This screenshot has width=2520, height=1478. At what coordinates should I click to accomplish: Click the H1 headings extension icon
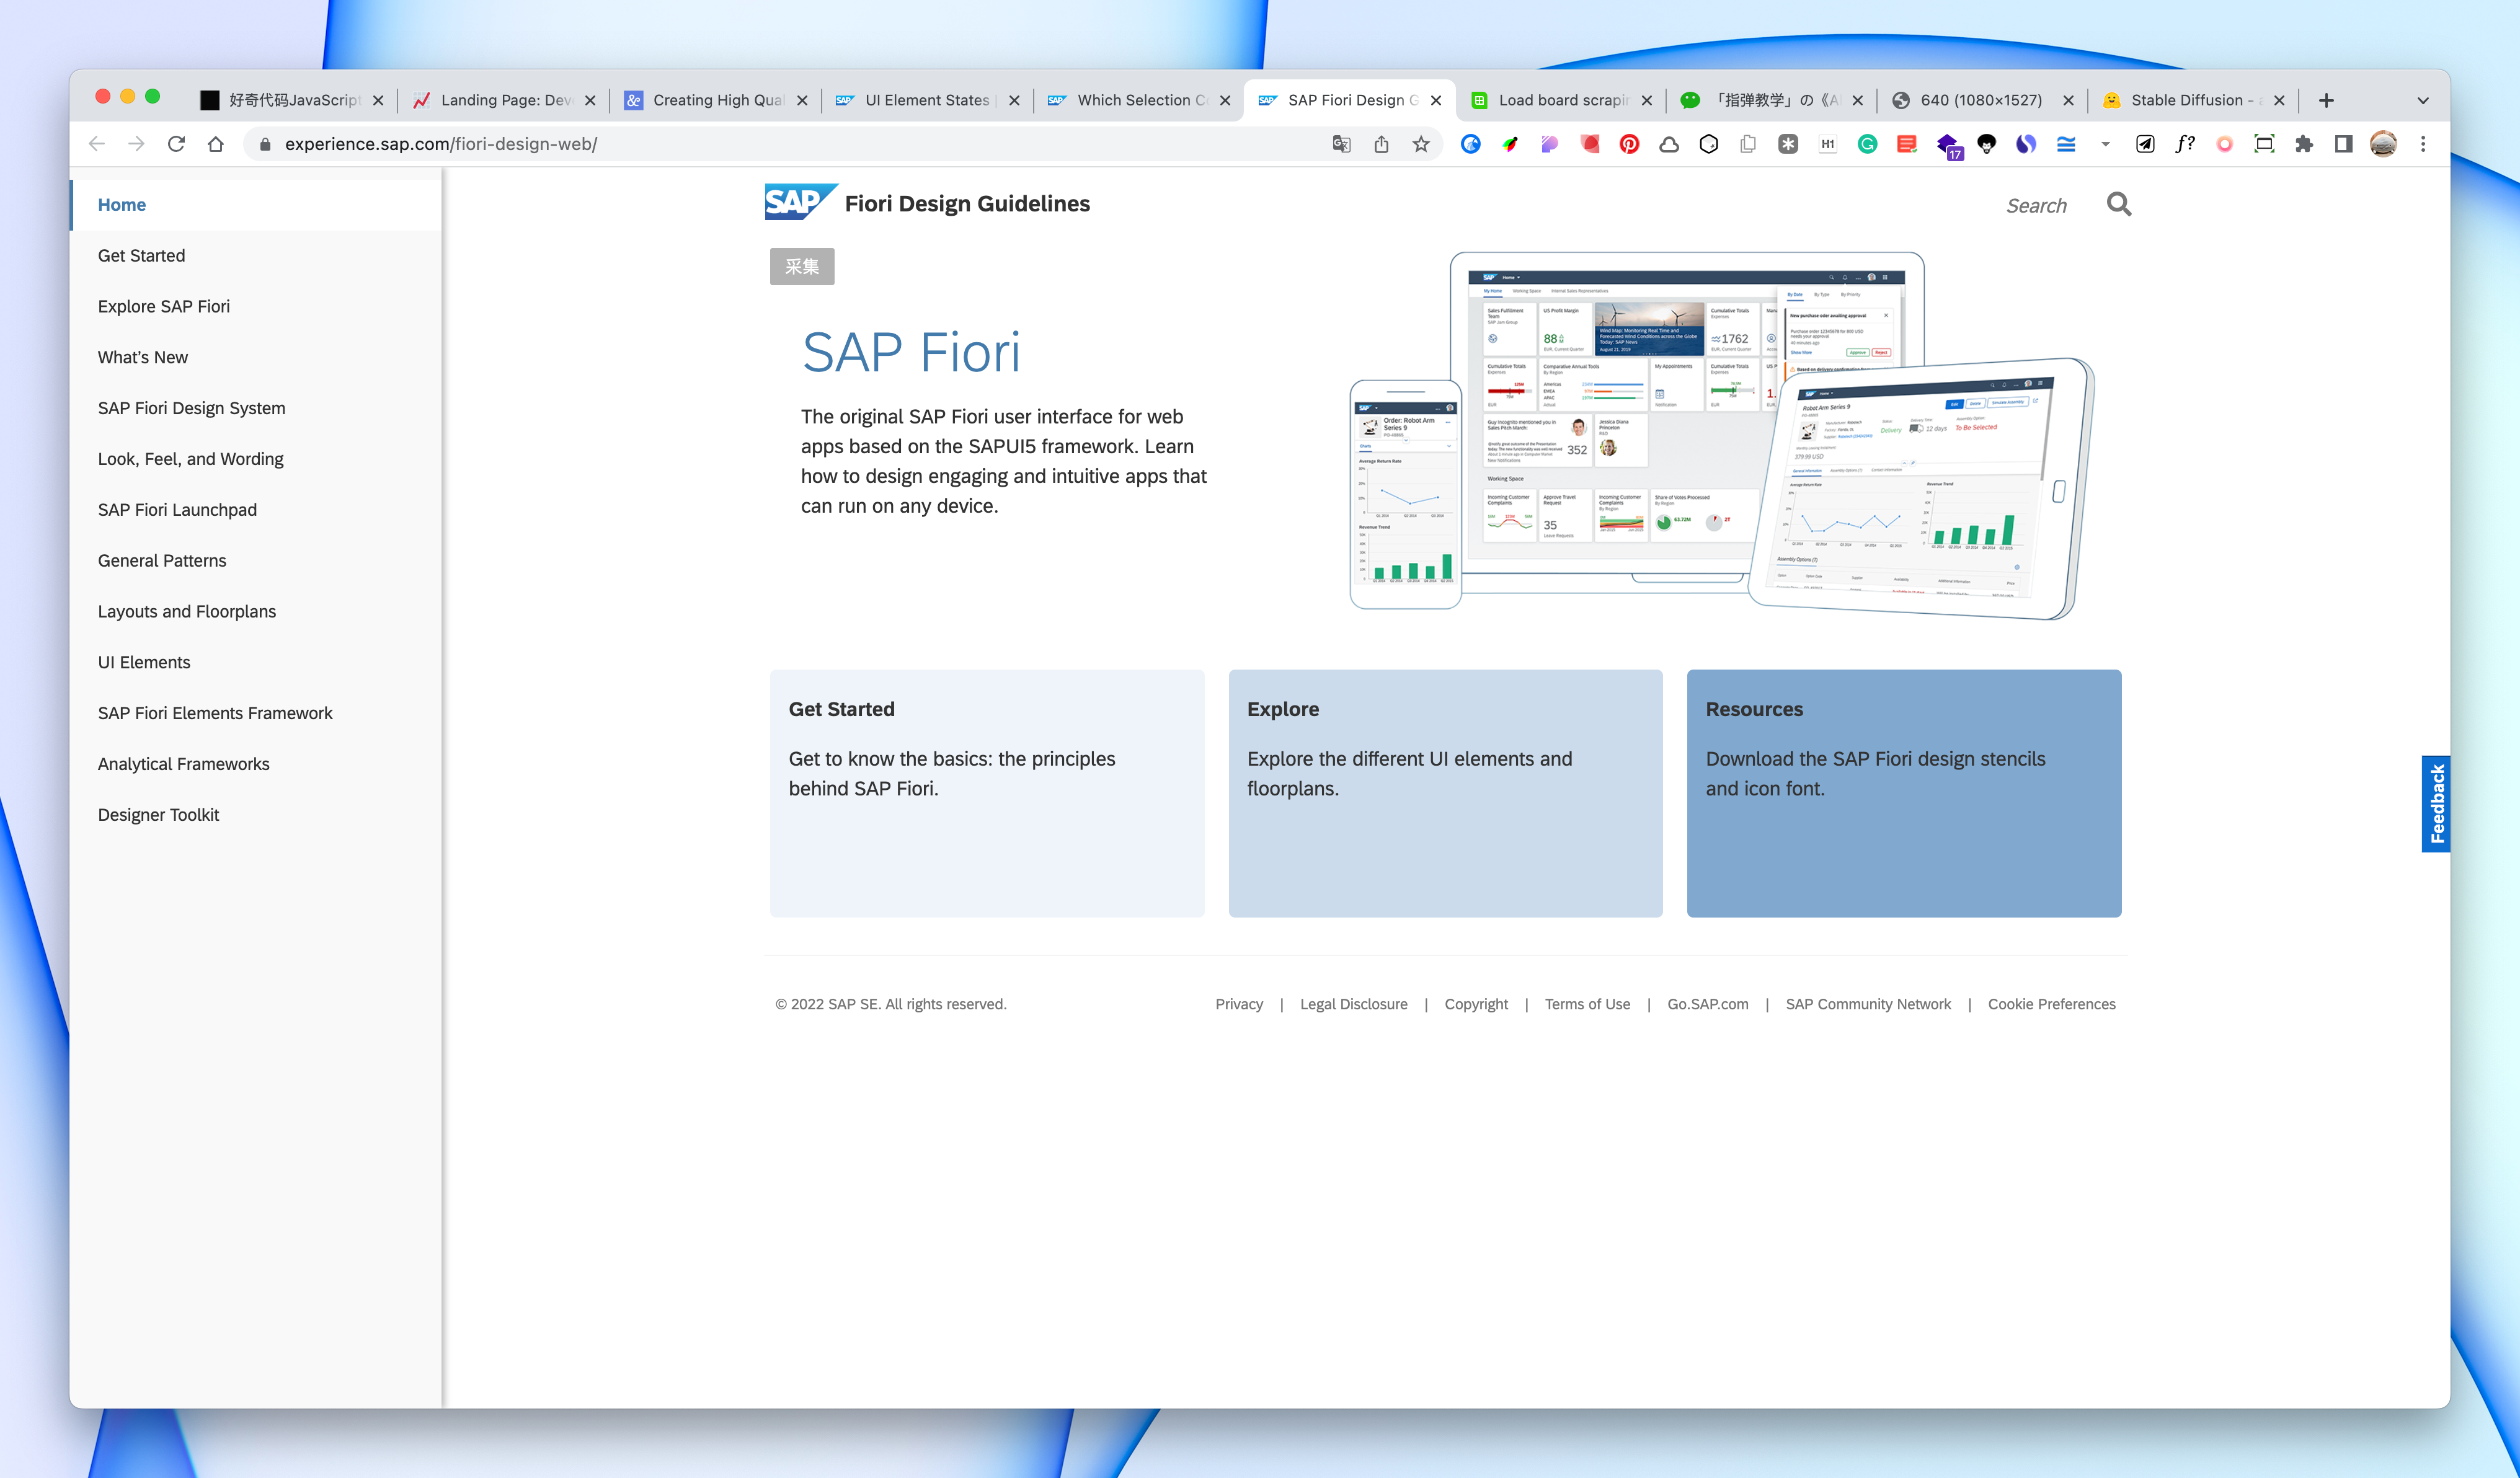tap(1827, 144)
